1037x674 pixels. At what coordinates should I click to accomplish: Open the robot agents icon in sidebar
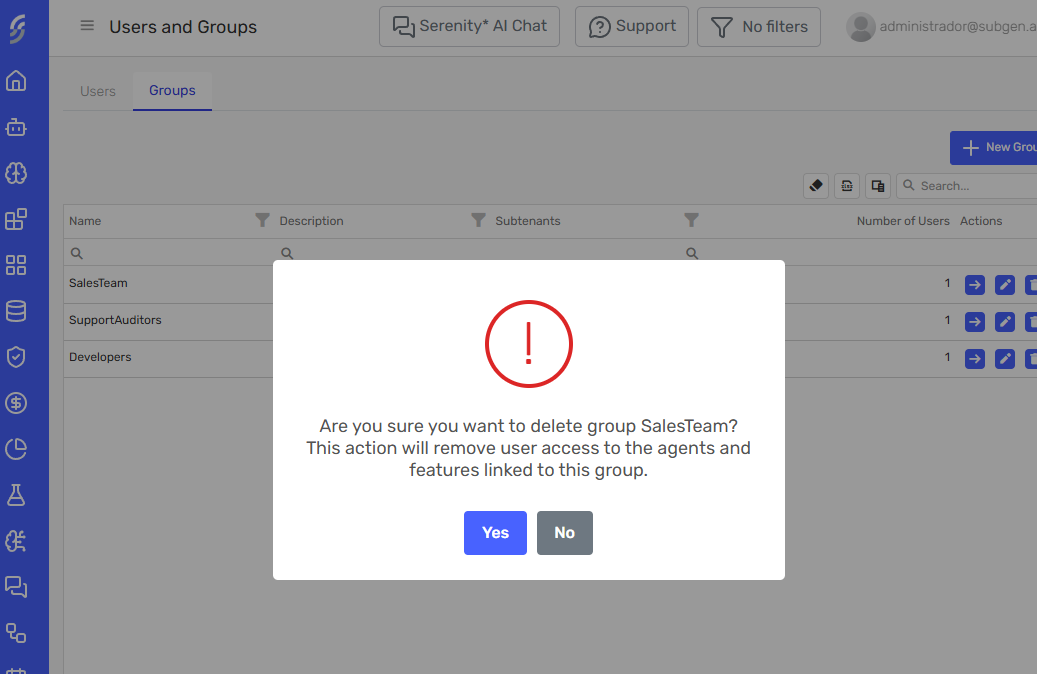pyautogui.click(x=16, y=128)
